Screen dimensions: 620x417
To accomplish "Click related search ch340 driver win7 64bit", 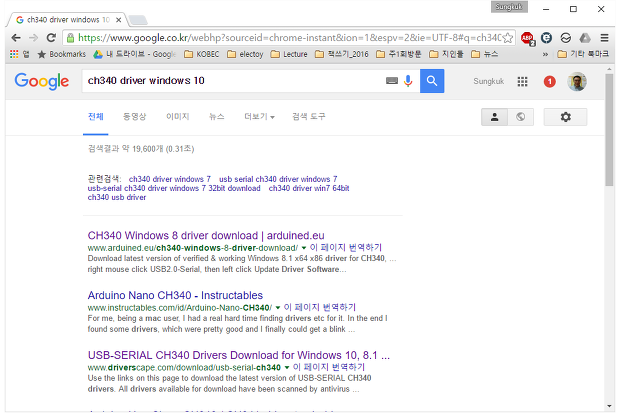I will click(309, 188).
